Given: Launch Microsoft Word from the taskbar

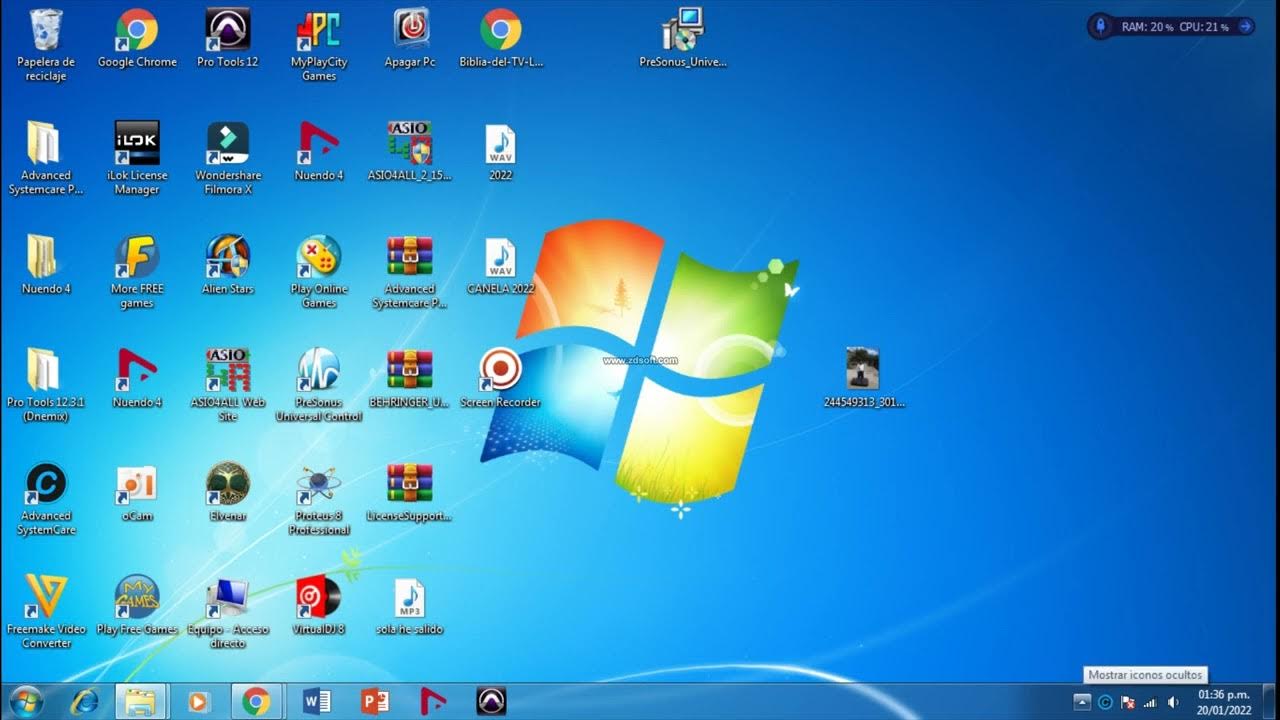Looking at the screenshot, I should (x=316, y=702).
